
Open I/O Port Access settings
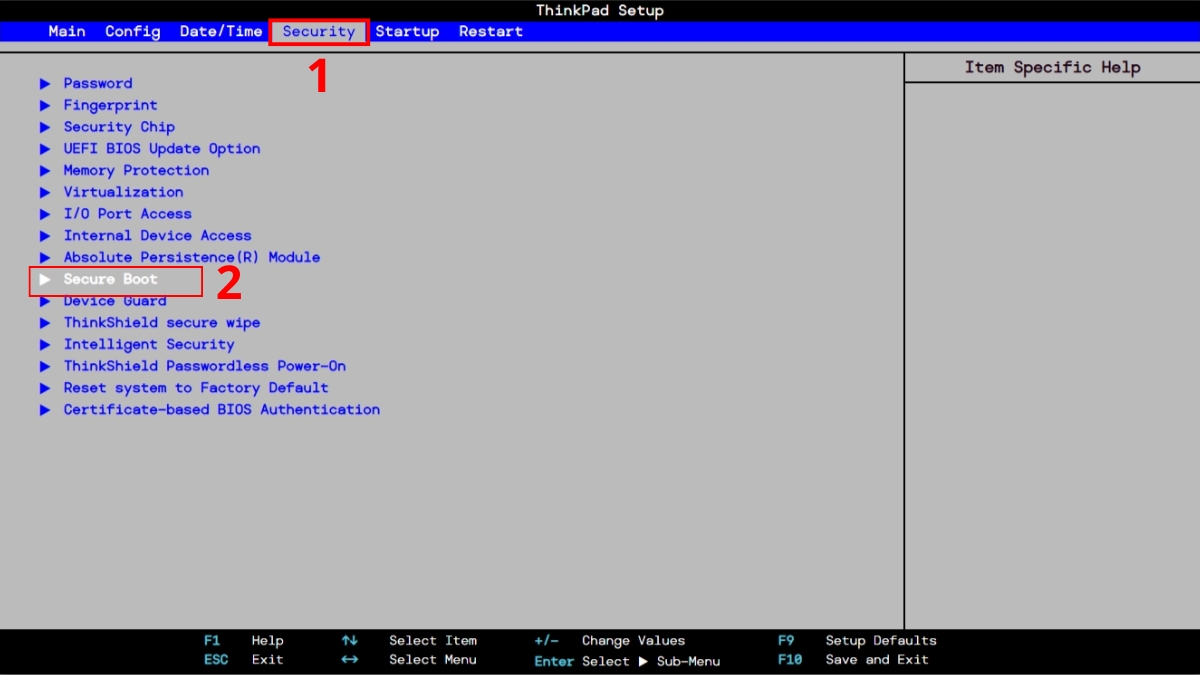point(127,214)
